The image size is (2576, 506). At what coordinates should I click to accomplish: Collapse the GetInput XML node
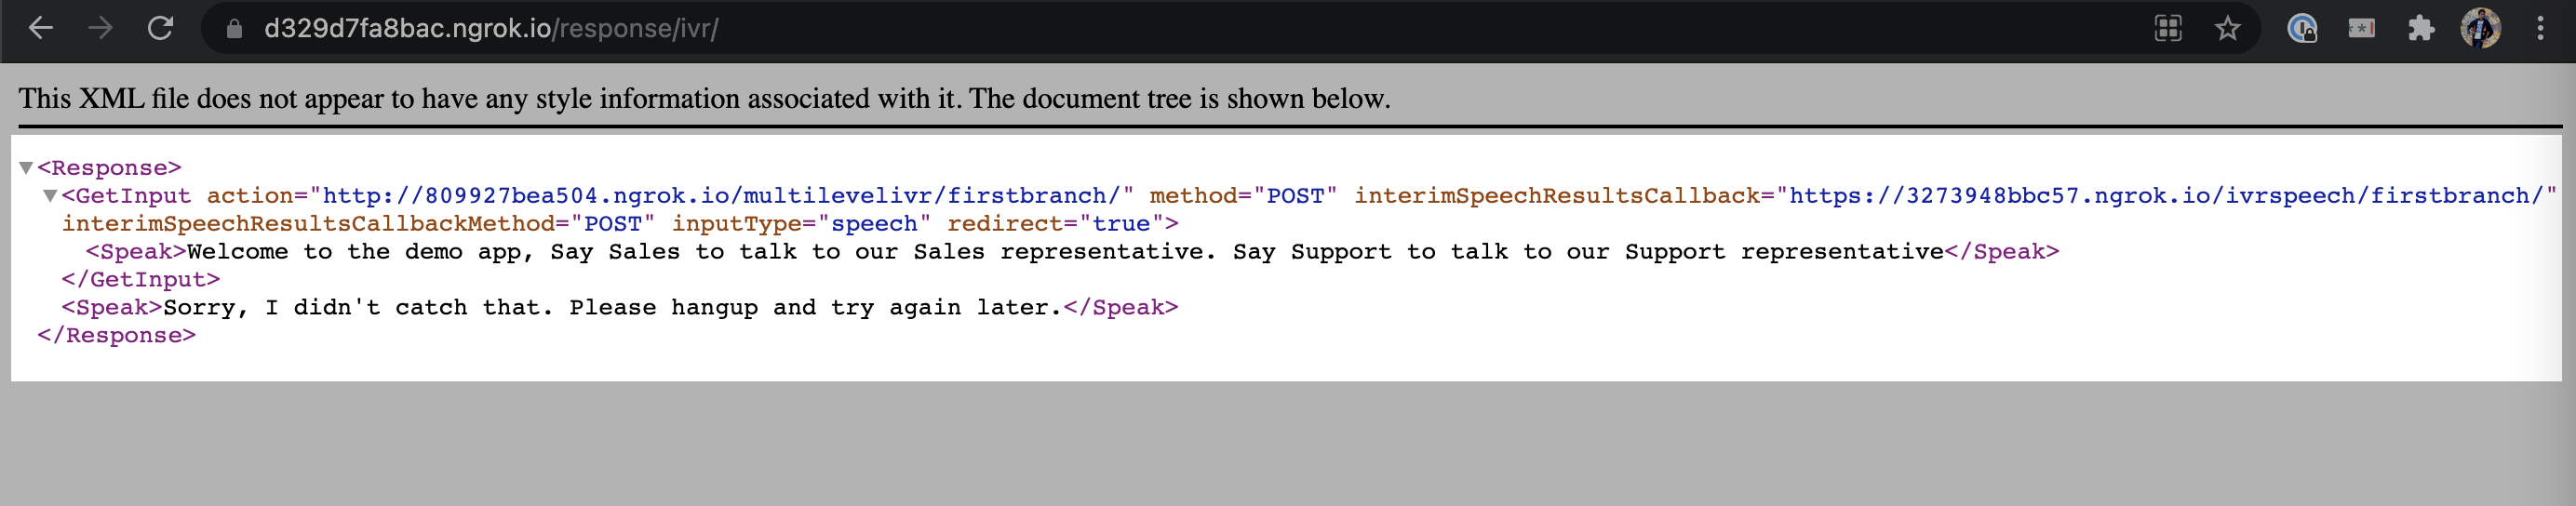point(50,196)
